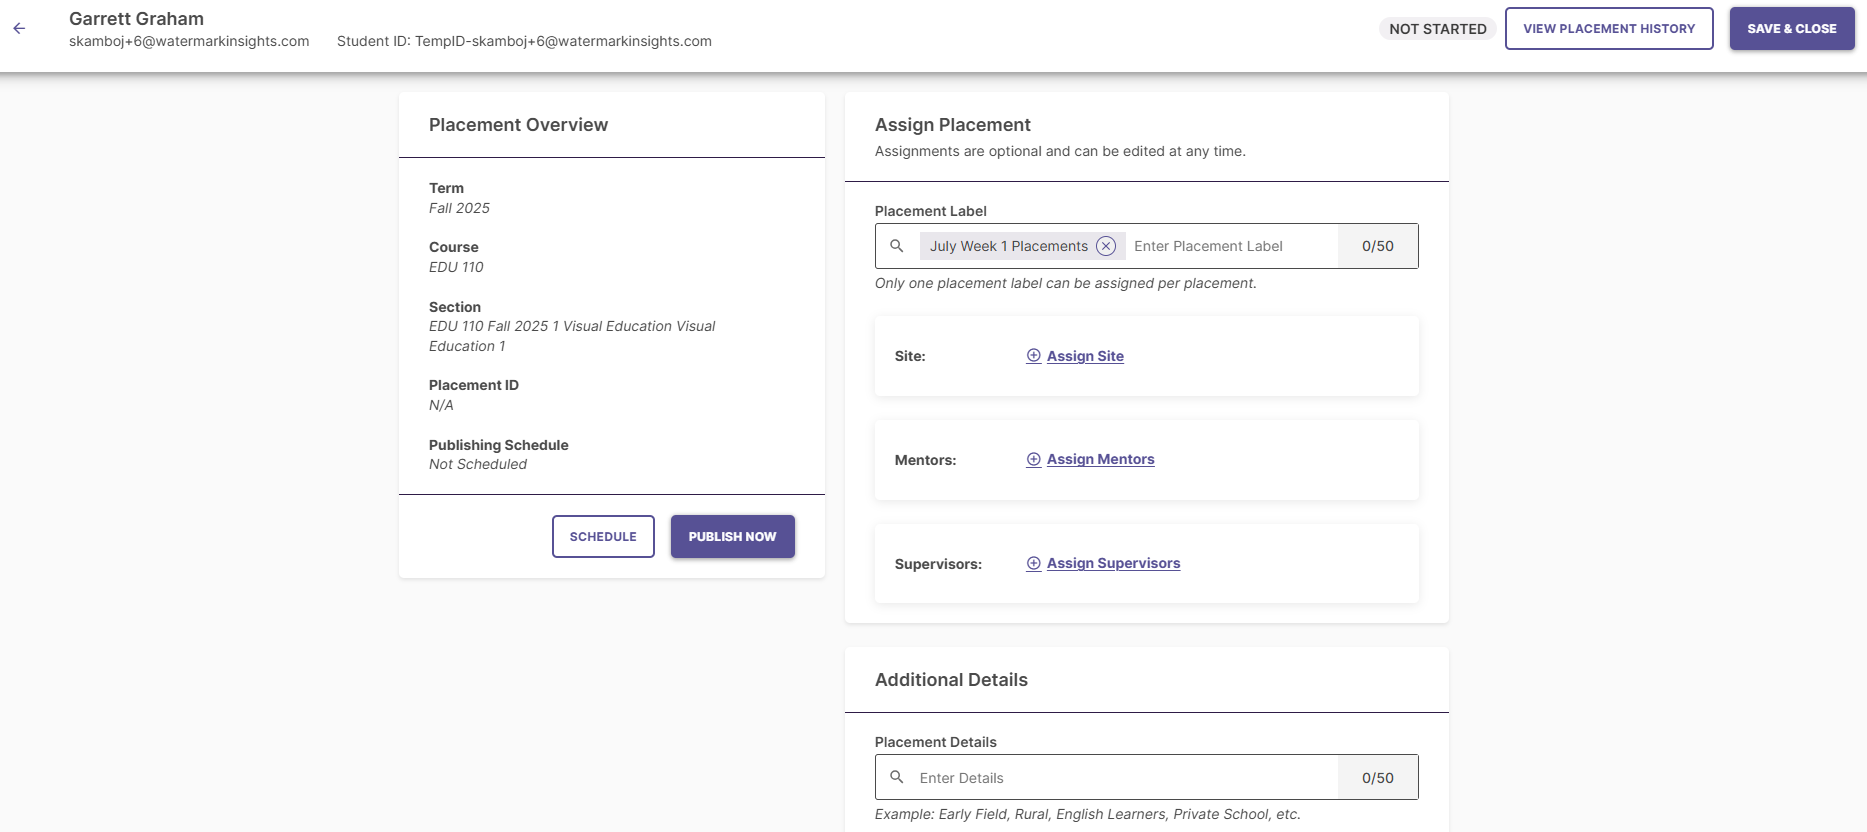Click the Course value EDU 110
This screenshot has height=832, width=1867.
point(456,267)
